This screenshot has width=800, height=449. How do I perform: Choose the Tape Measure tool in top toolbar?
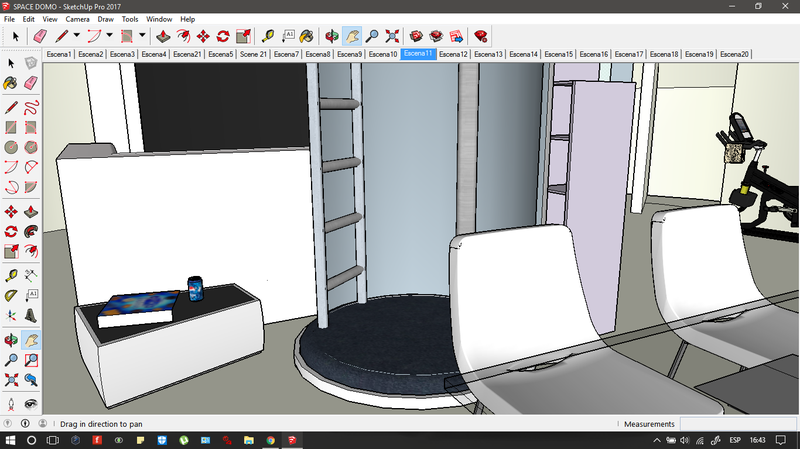269,36
